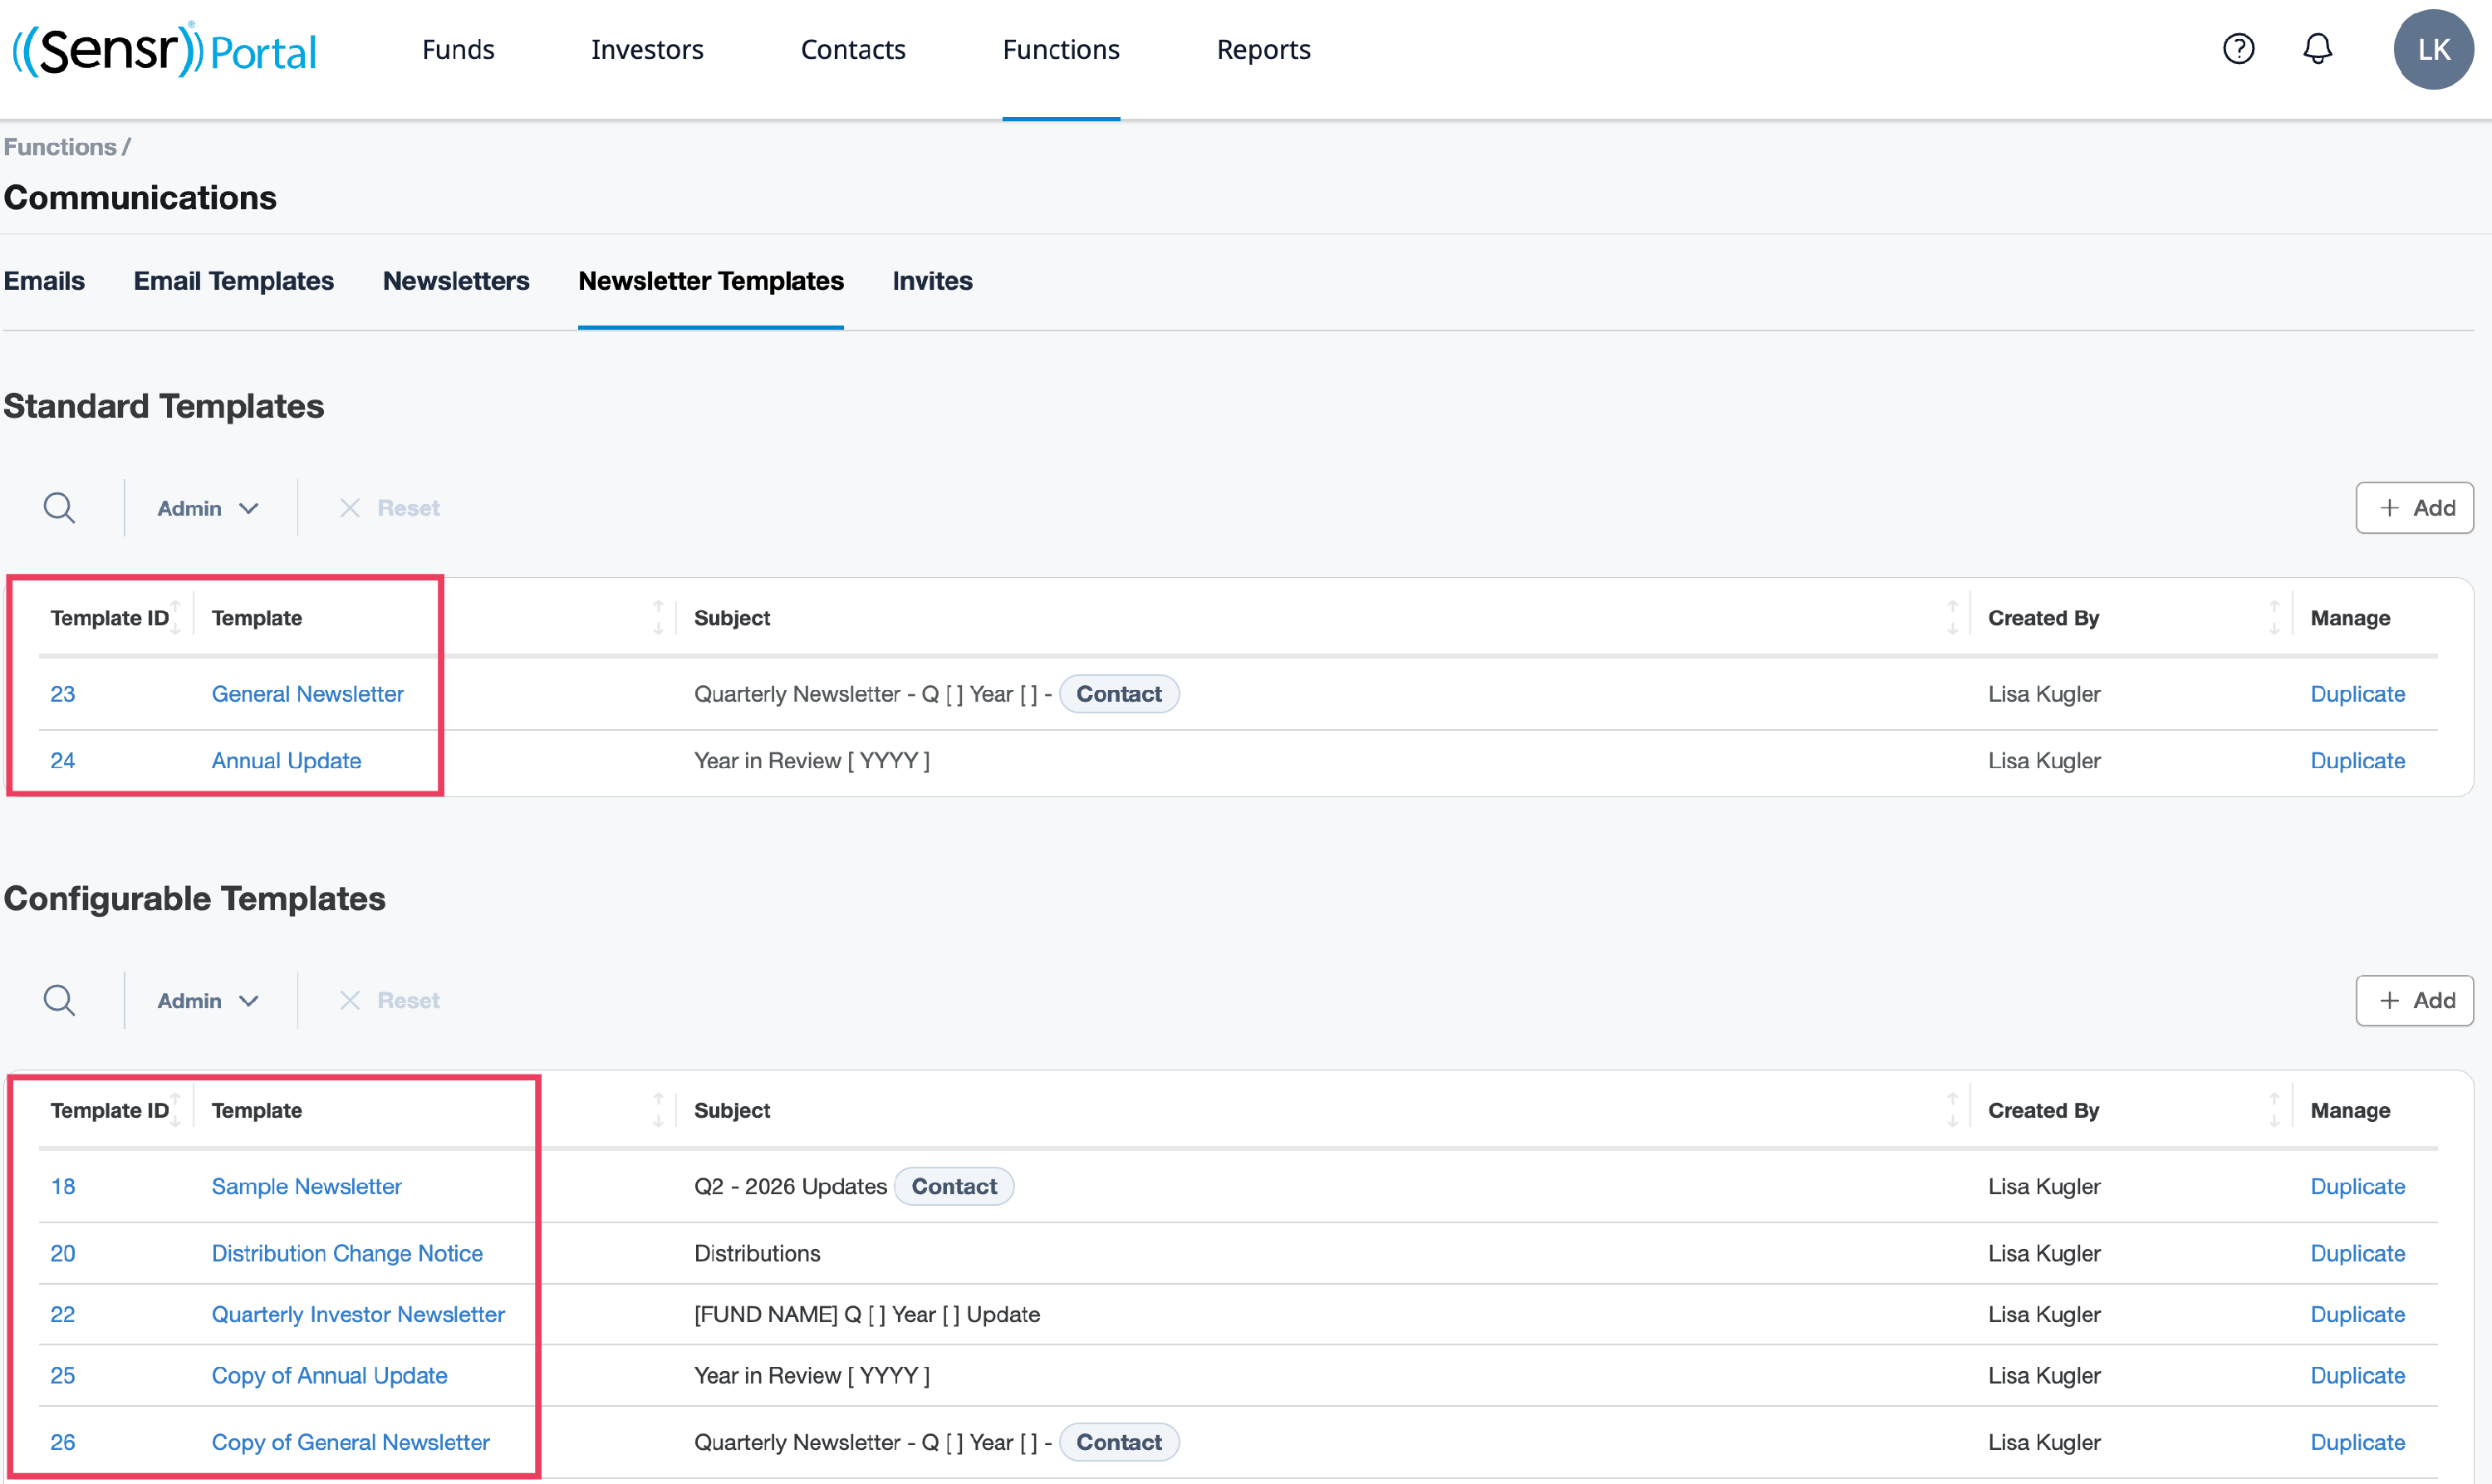2492x1484 pixels.
Task: Duplicate the Copy of General Newsletter template
Action: (2357, 1442)
